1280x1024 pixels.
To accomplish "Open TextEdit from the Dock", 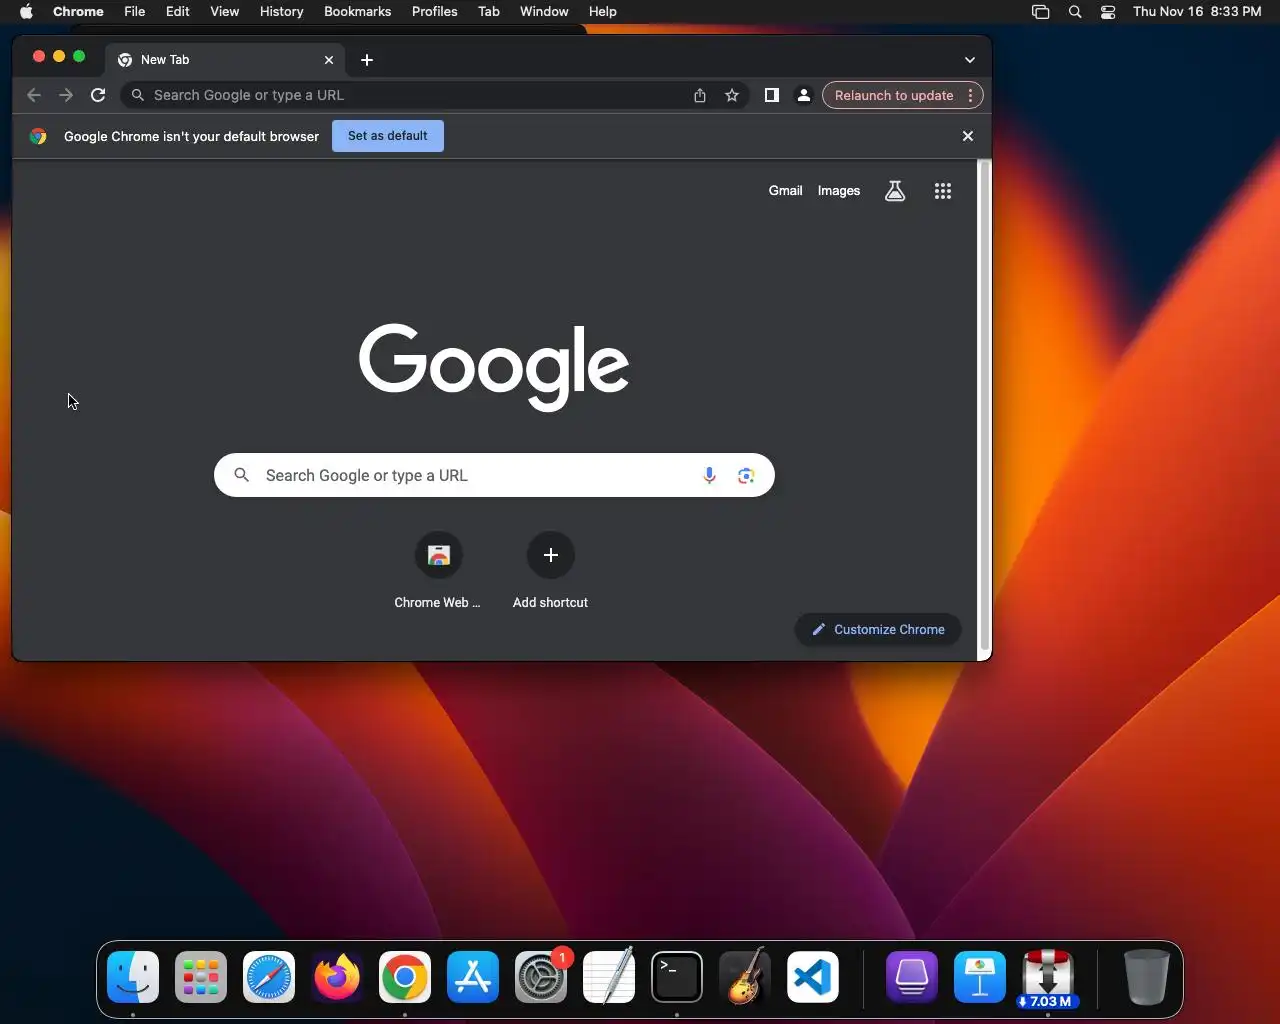I will 609,977.
